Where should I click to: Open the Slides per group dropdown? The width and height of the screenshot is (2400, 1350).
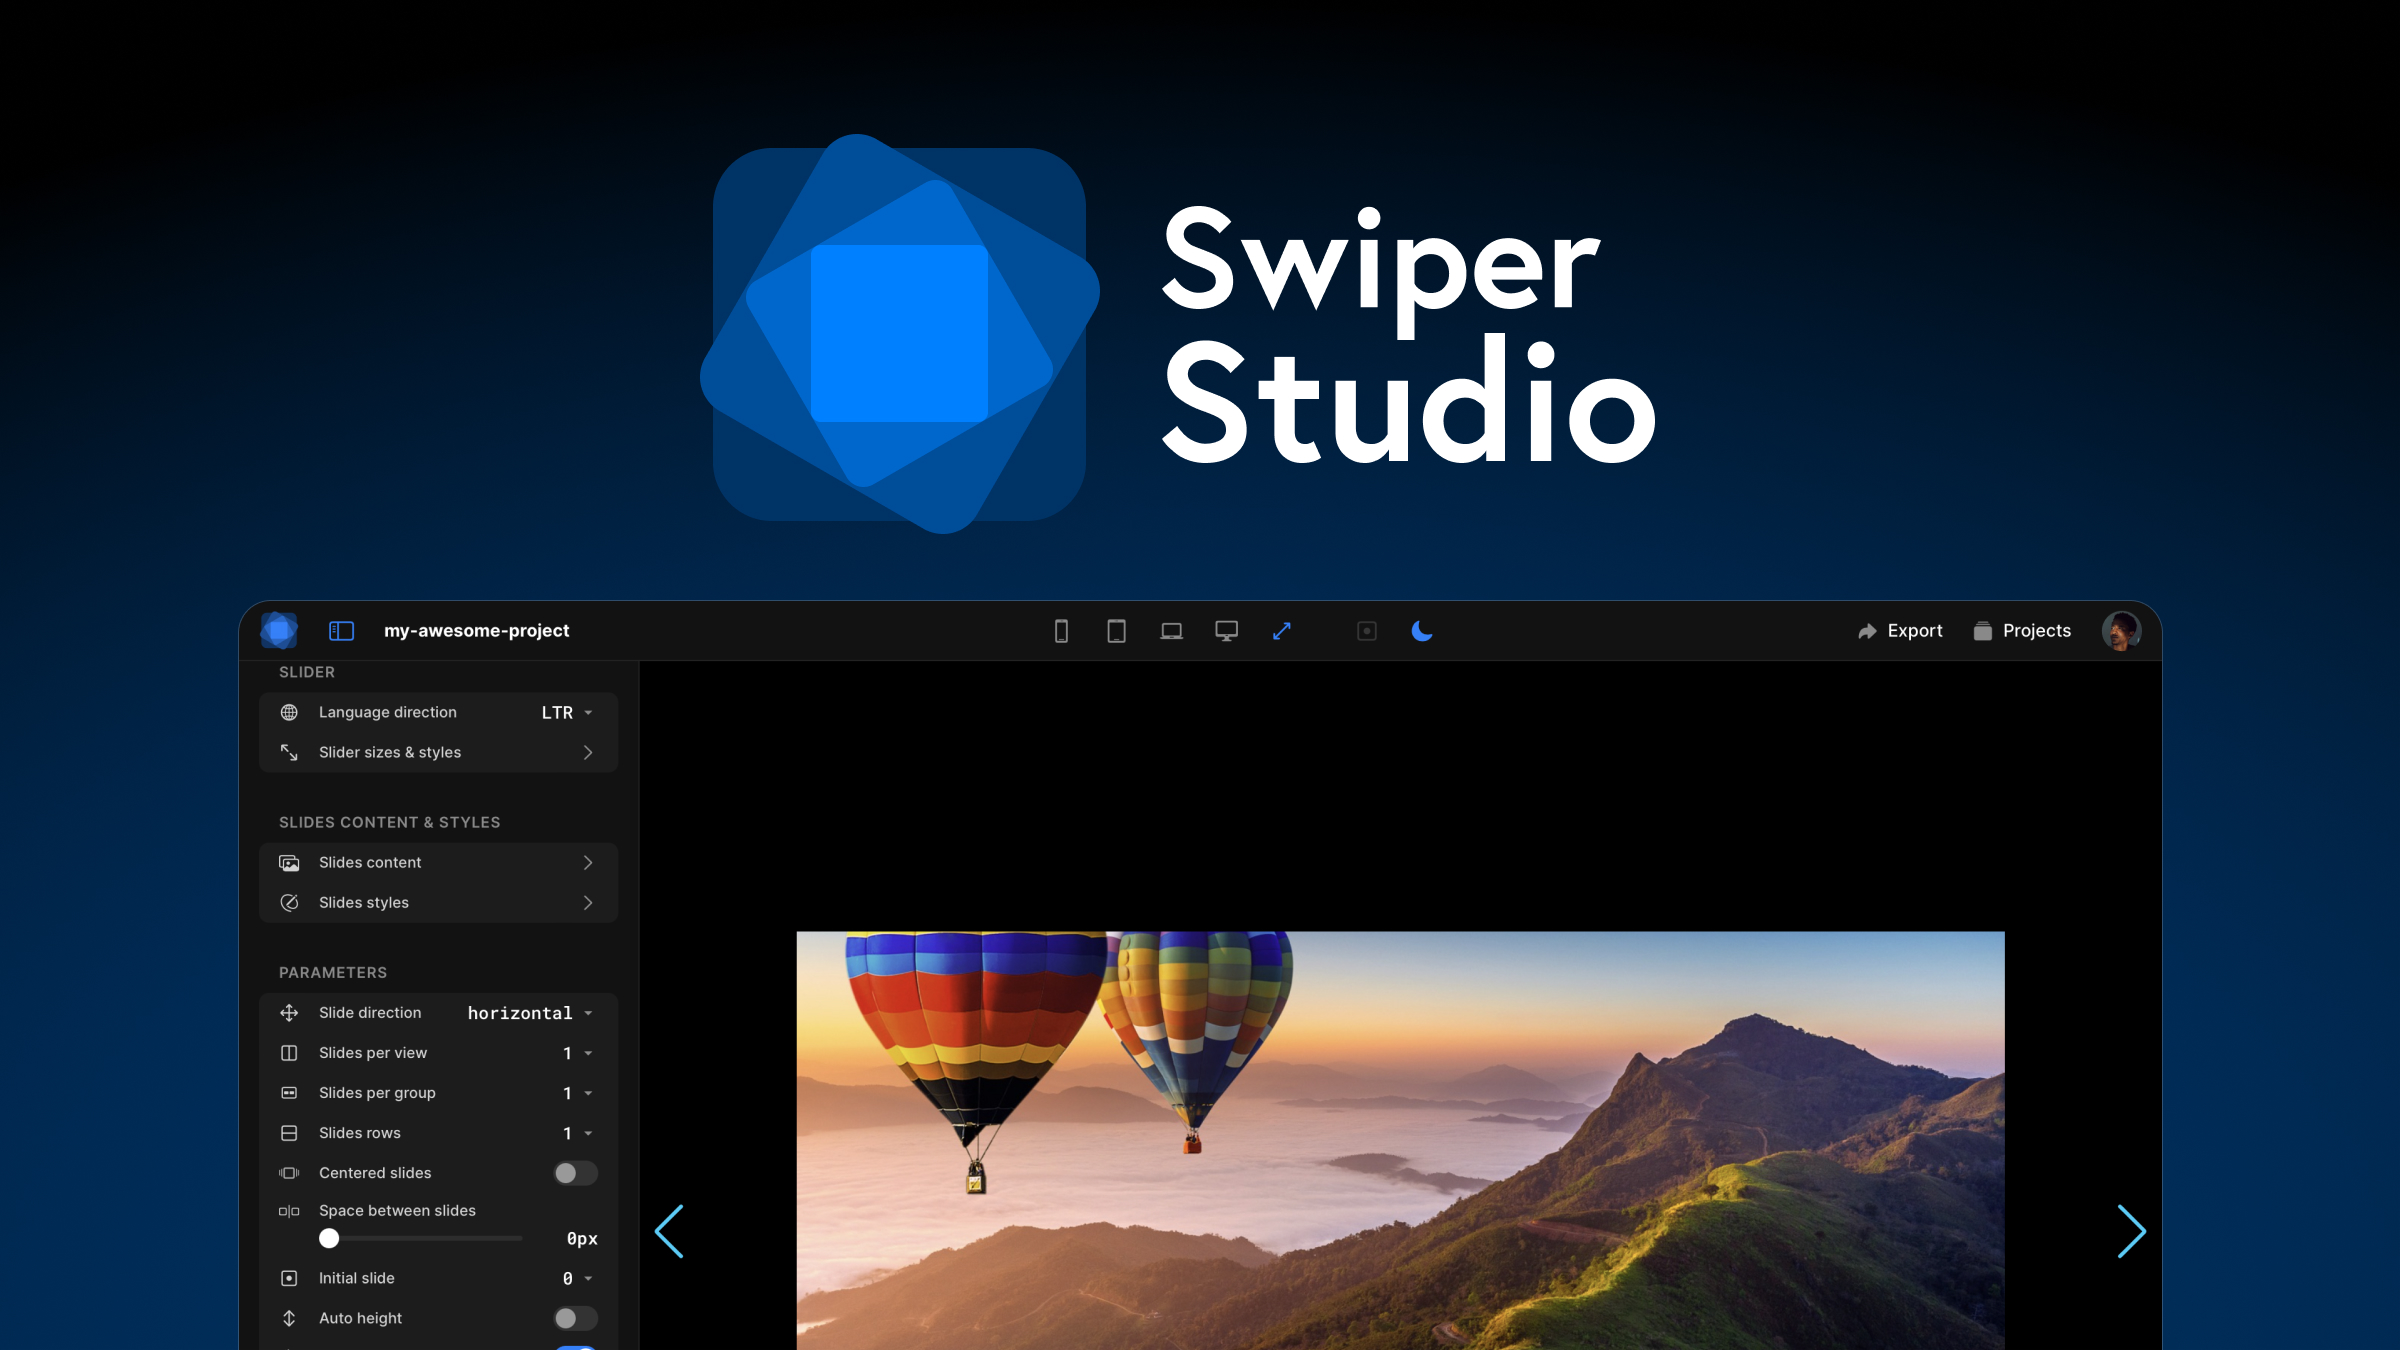(578, 1093)
